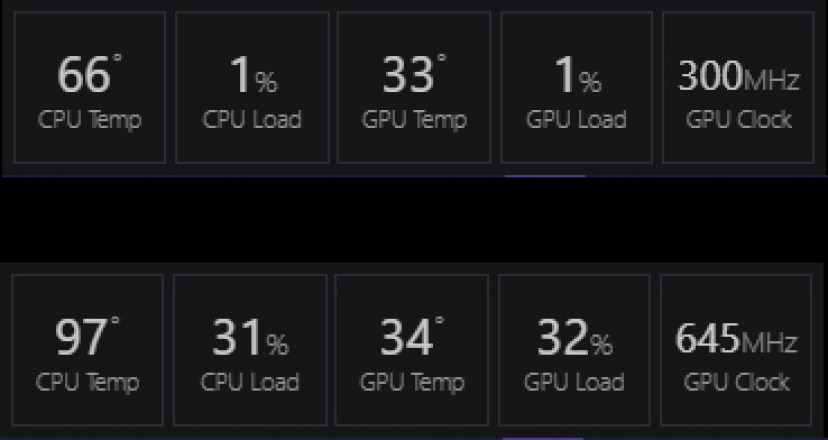828x440 pixels.
Task: Click the 'CPU Load' label under 31%
Action: 250,383
